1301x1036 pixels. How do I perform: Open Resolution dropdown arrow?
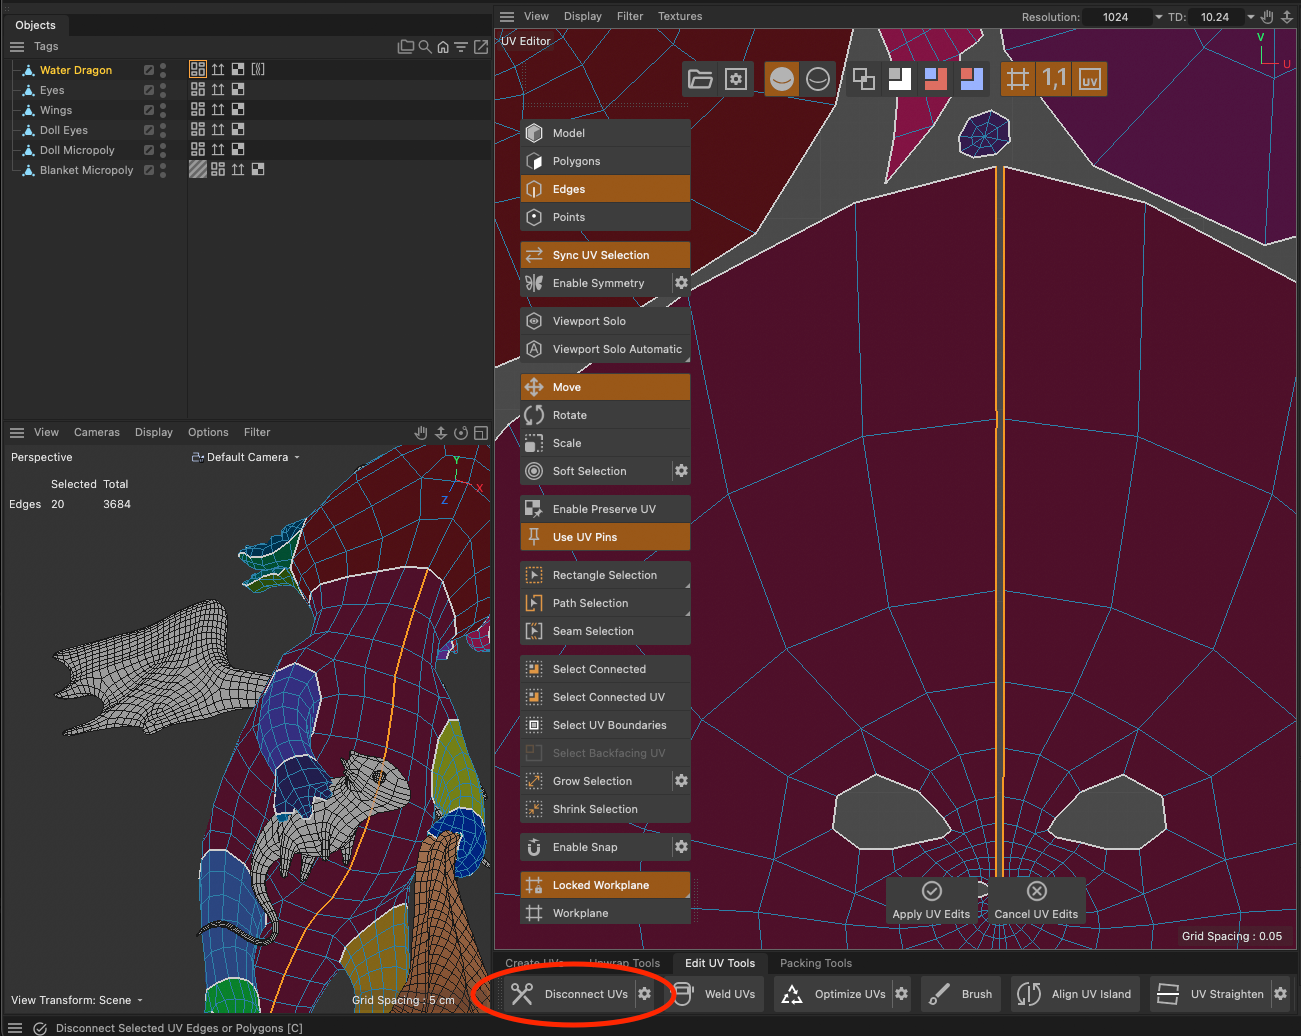pos(1159,17)
